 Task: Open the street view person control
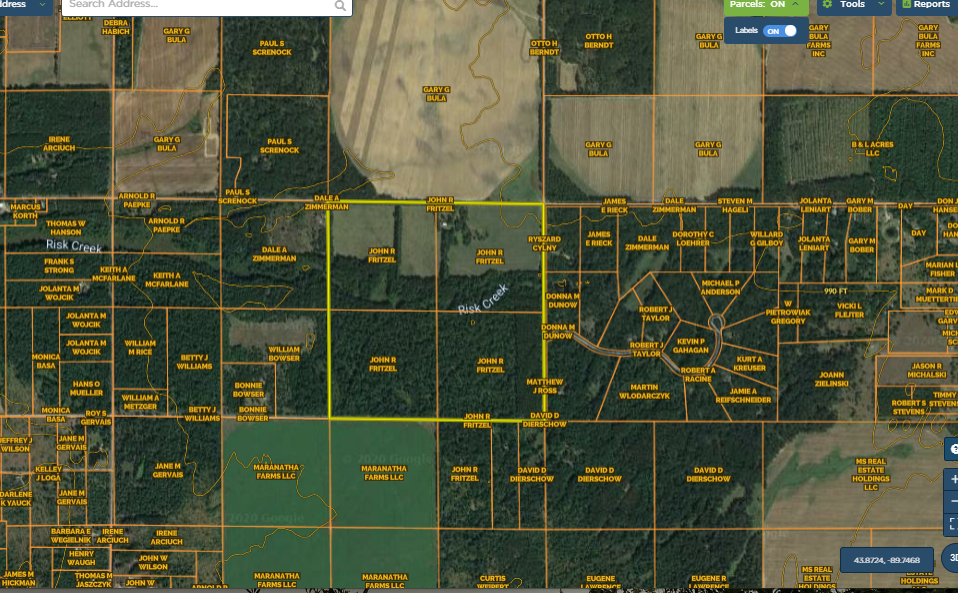coord(953,450)
